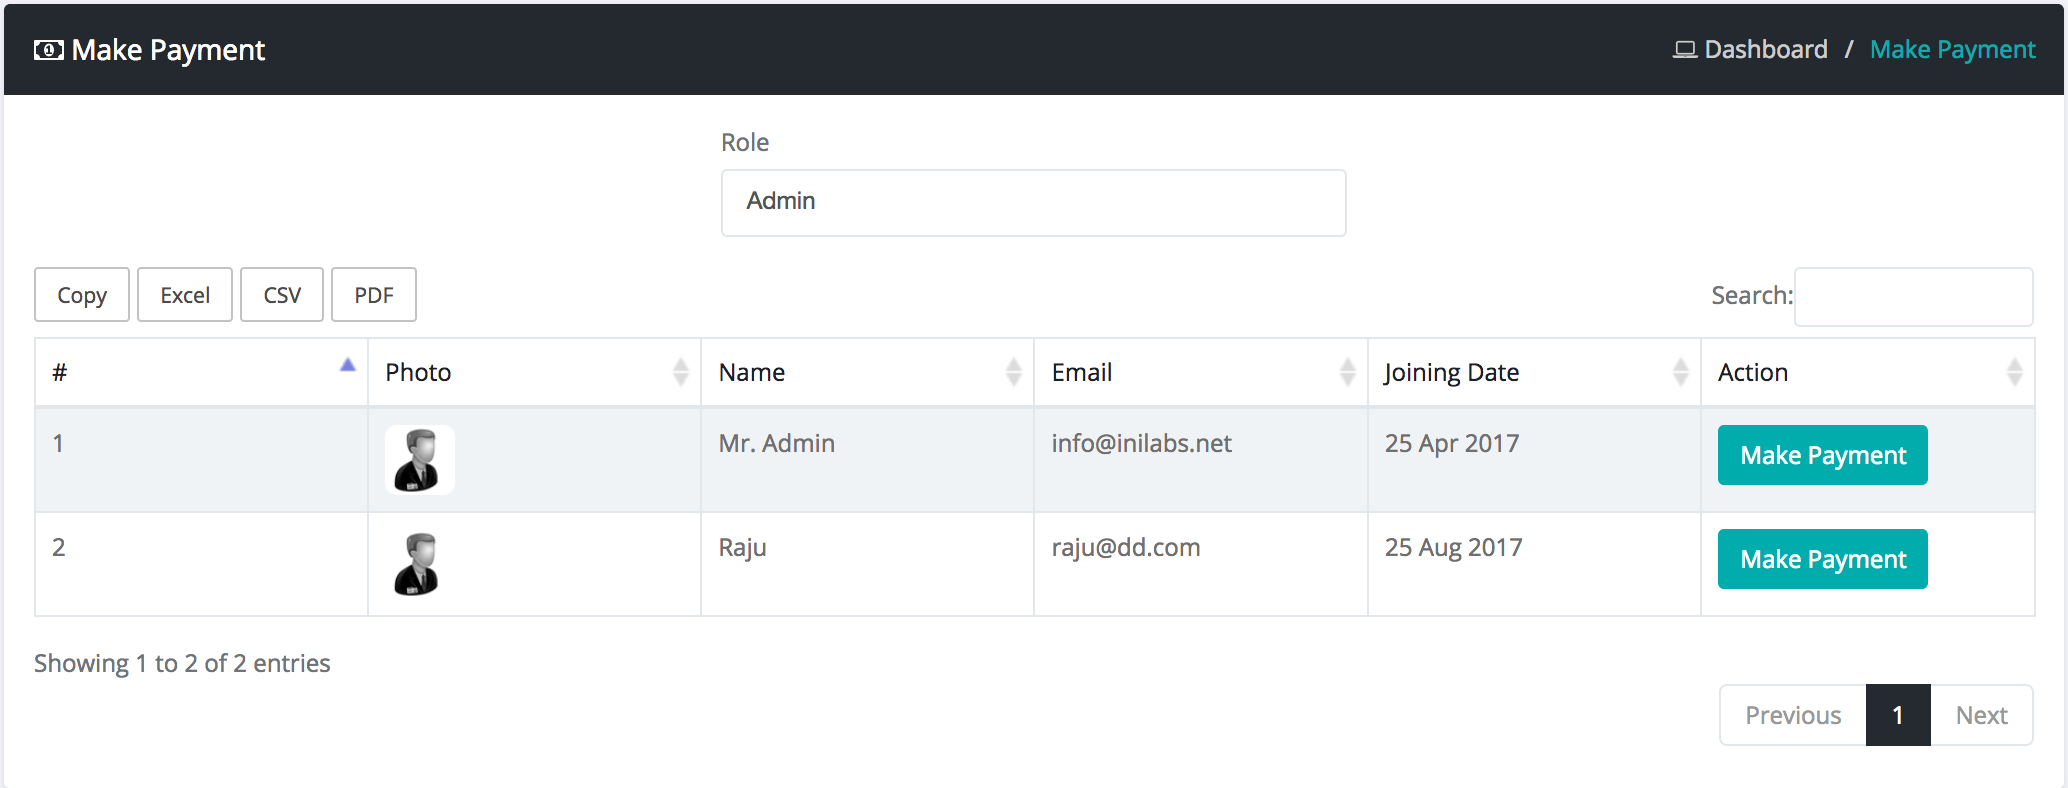Click the money icon beside Make Payment title
Image resolution: width=2068 pixels, height=788 pixels.
tap(48, 50)
